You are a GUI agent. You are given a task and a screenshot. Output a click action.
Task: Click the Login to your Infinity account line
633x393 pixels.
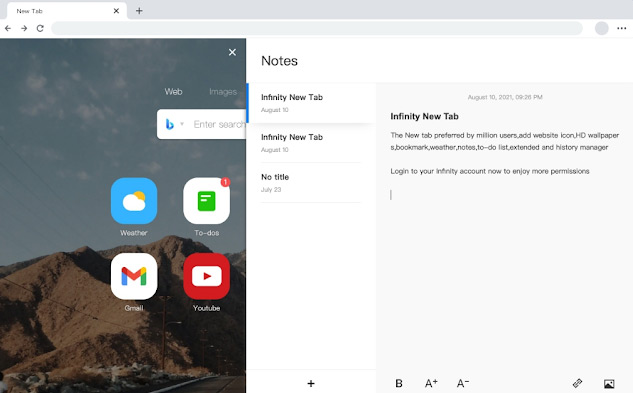[x=490, y=171]
